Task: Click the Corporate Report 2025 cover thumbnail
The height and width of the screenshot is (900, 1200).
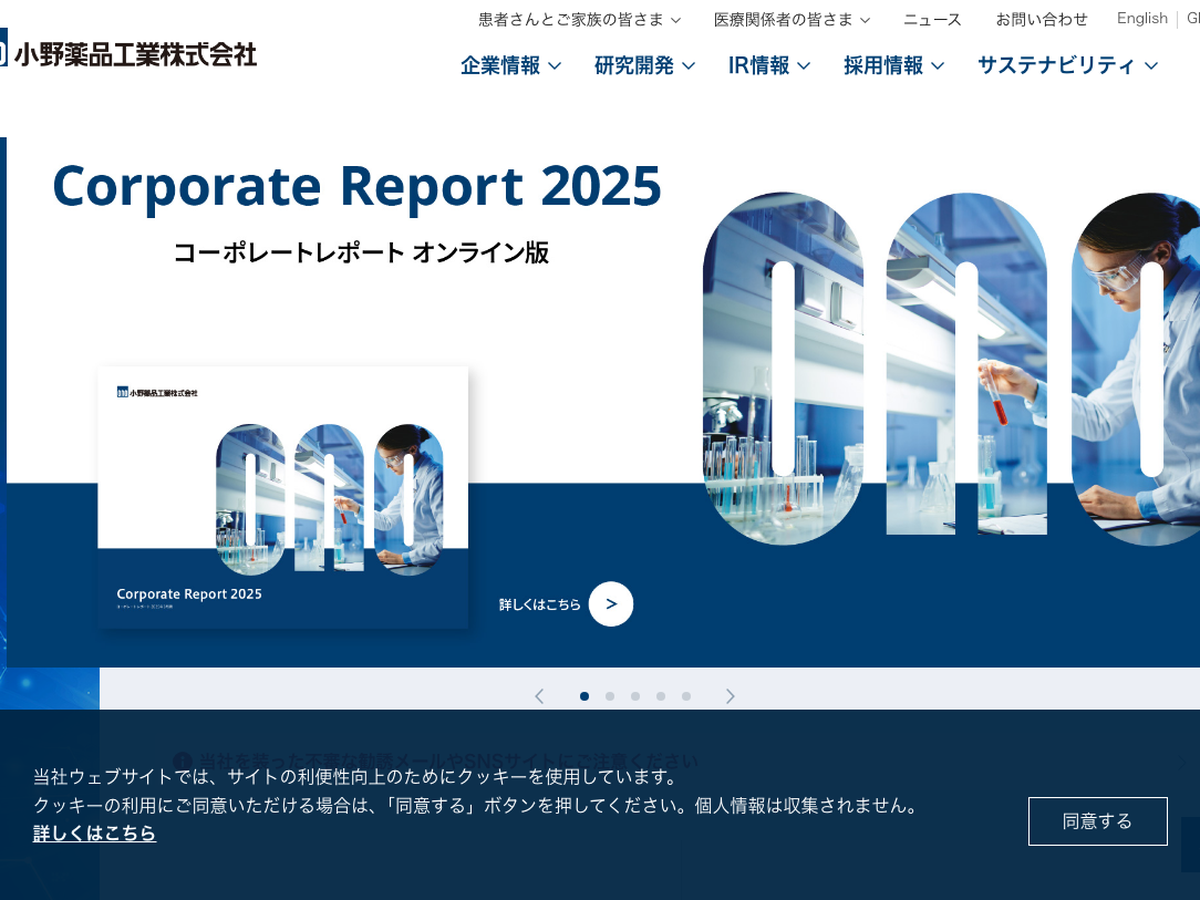Action: (x=282, y=497)
